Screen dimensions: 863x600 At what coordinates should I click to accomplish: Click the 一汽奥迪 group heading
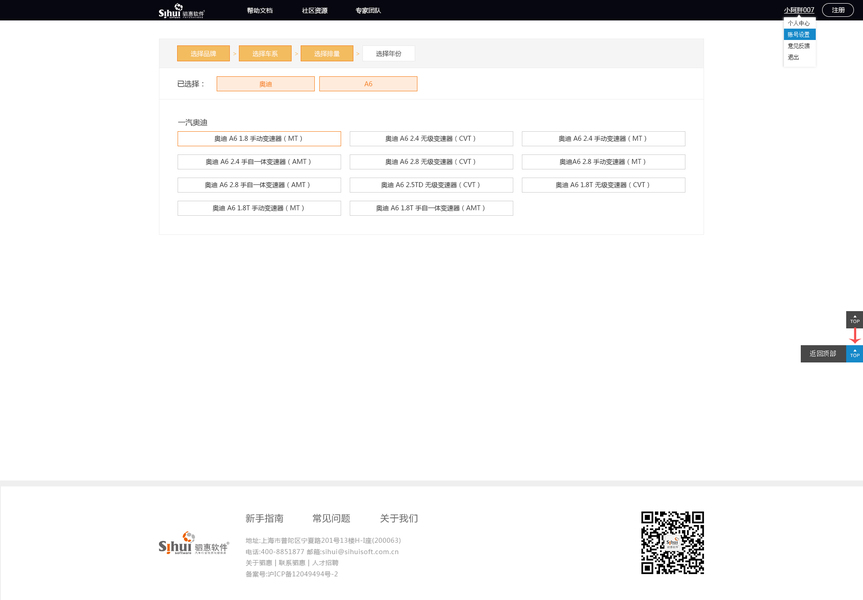[x=192, y=122]
